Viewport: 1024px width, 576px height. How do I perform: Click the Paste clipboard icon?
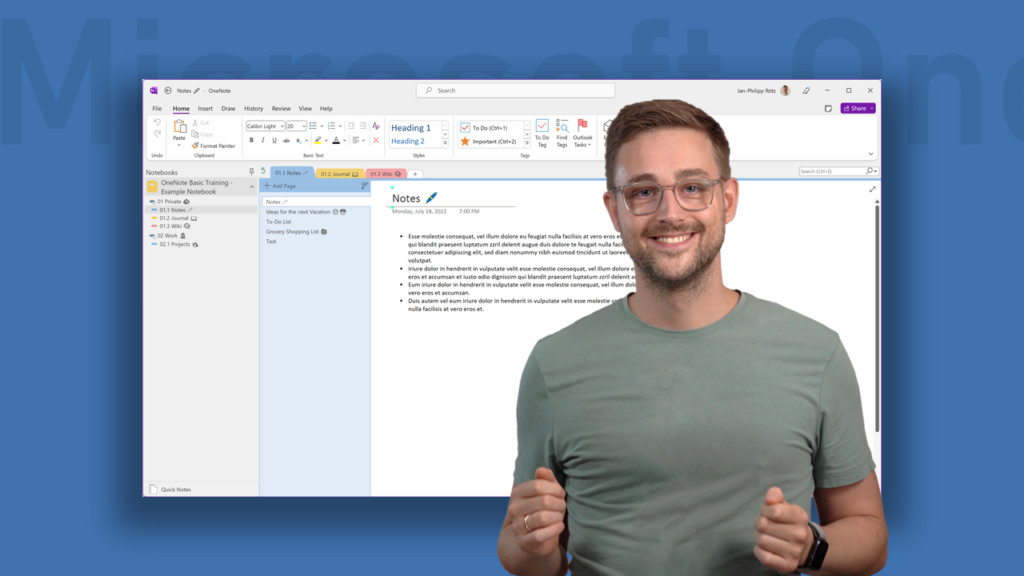pyautogui.click(x=180, y=126)
